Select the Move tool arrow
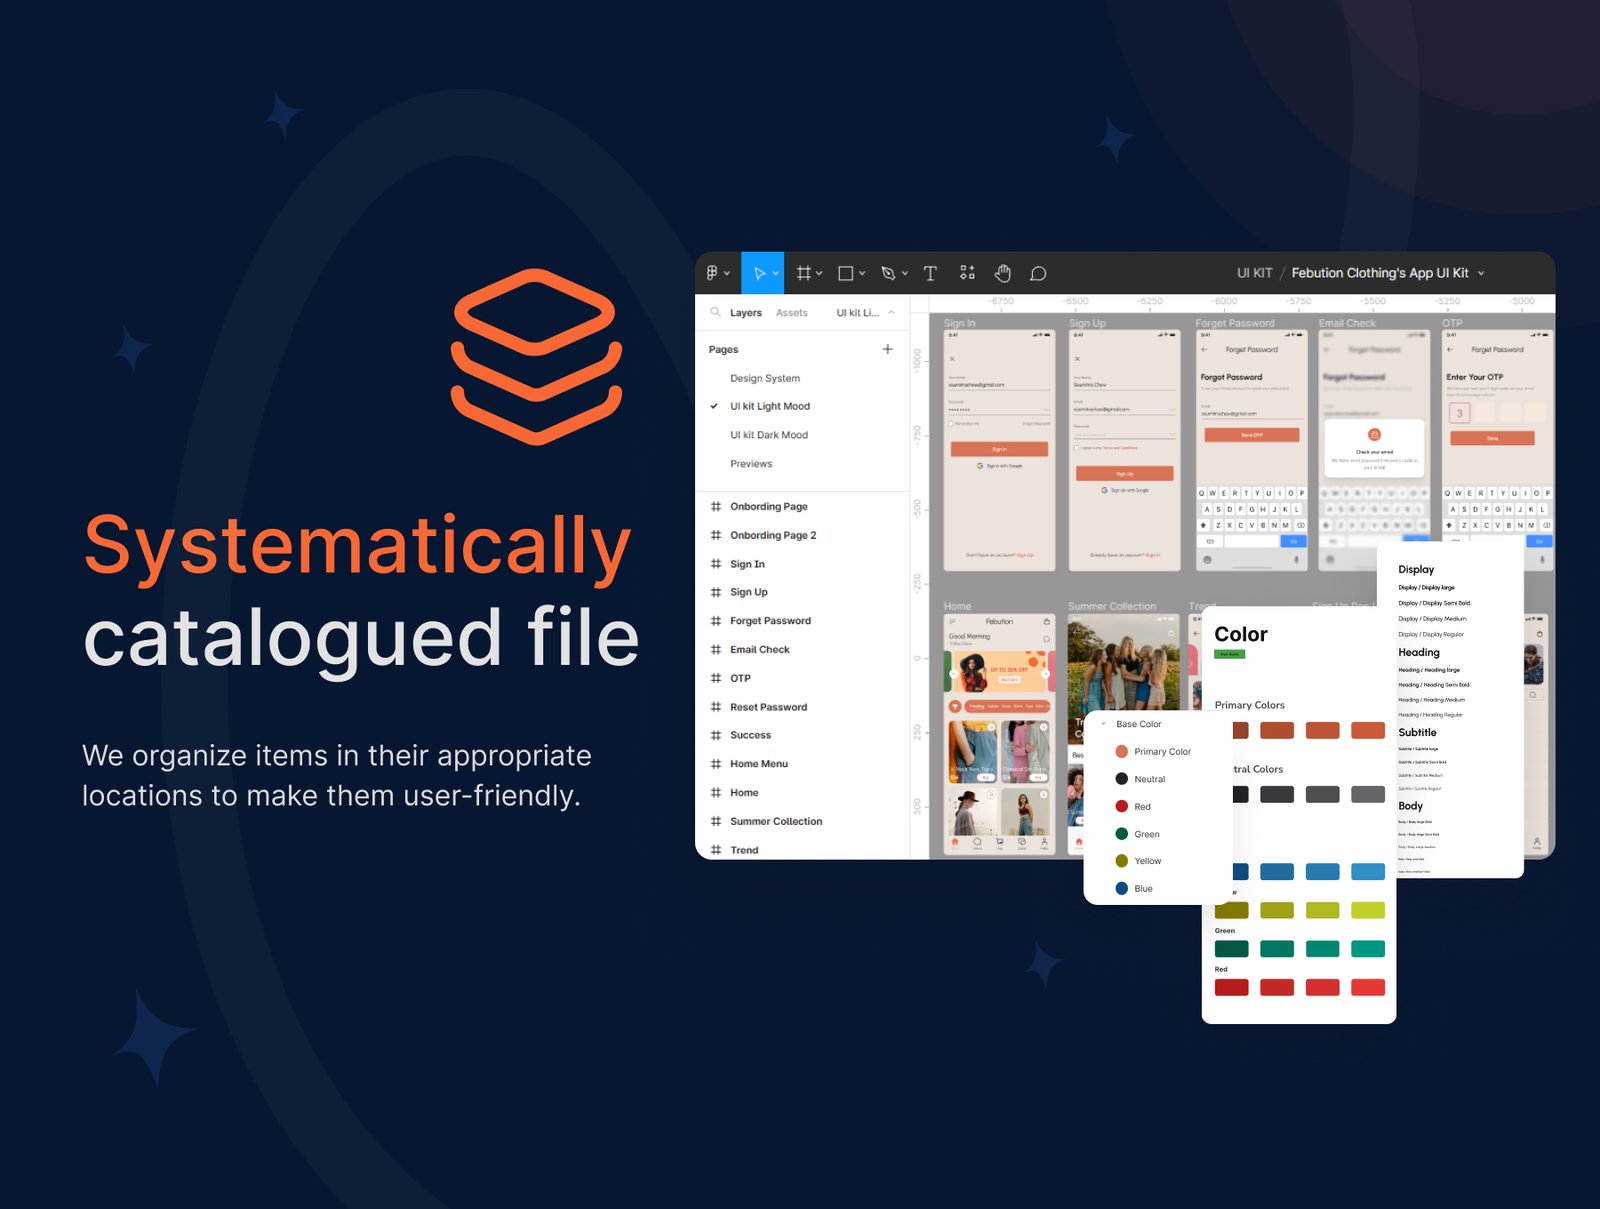1600x1209 pixels. pos(760,273)
